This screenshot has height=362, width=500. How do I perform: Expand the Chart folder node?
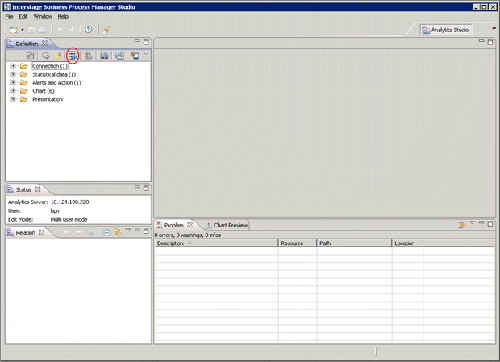[x=13, y=91]
